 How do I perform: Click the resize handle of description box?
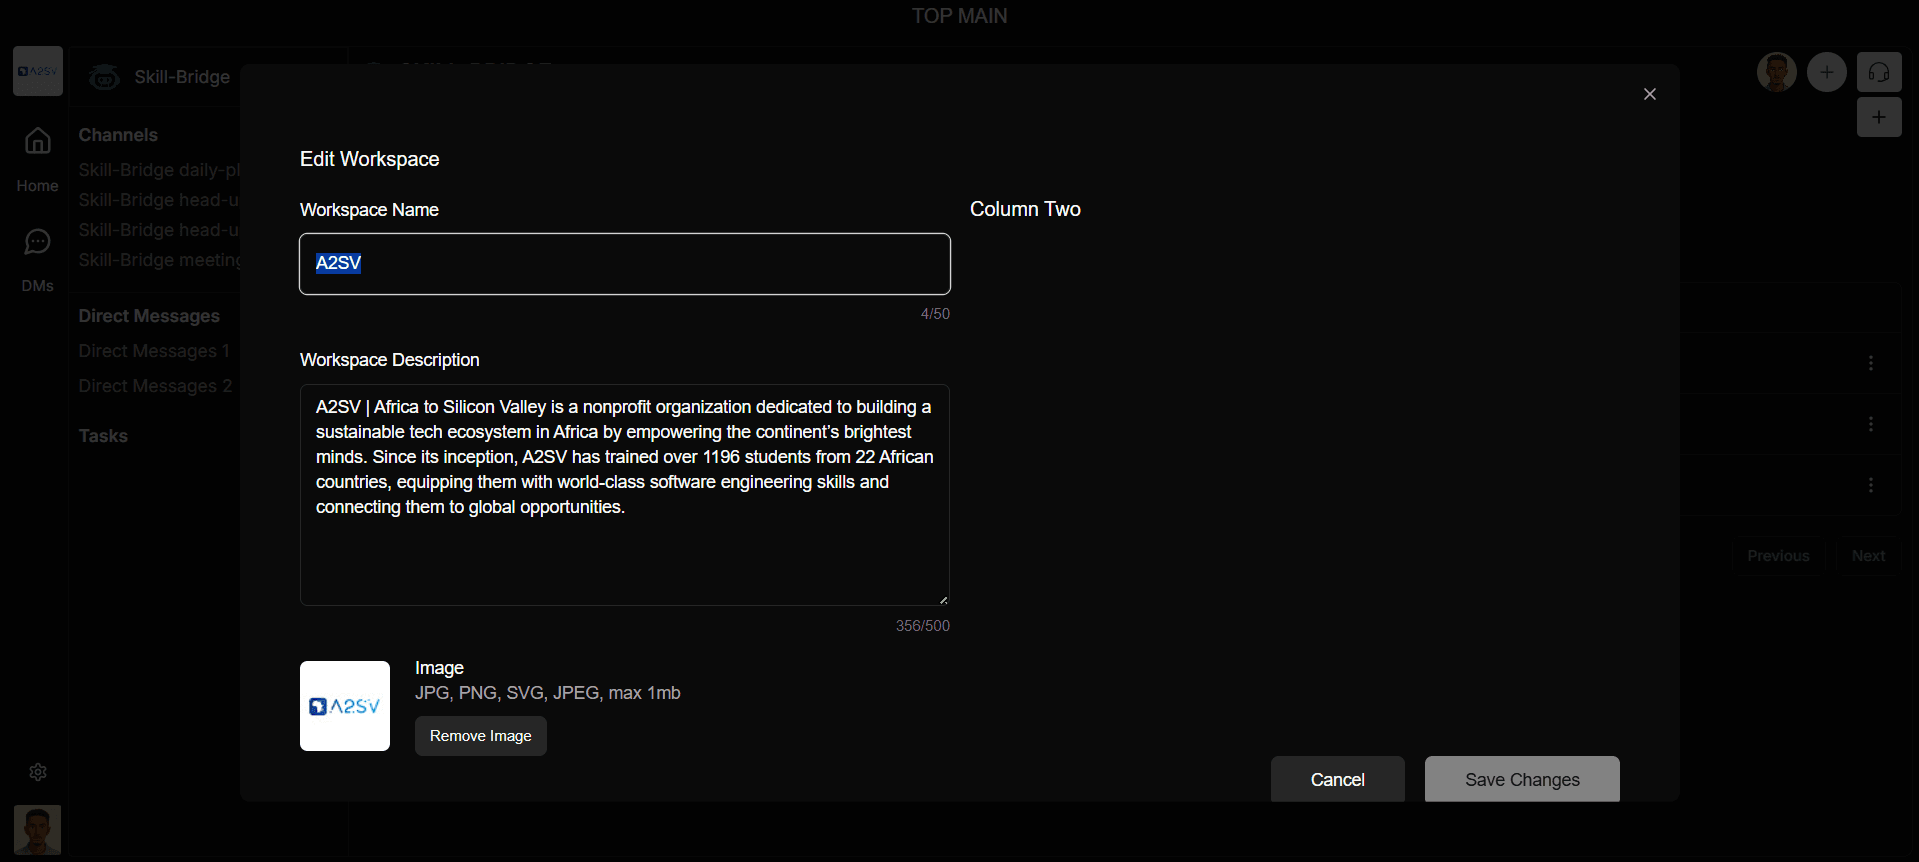[x=943, y=599]
